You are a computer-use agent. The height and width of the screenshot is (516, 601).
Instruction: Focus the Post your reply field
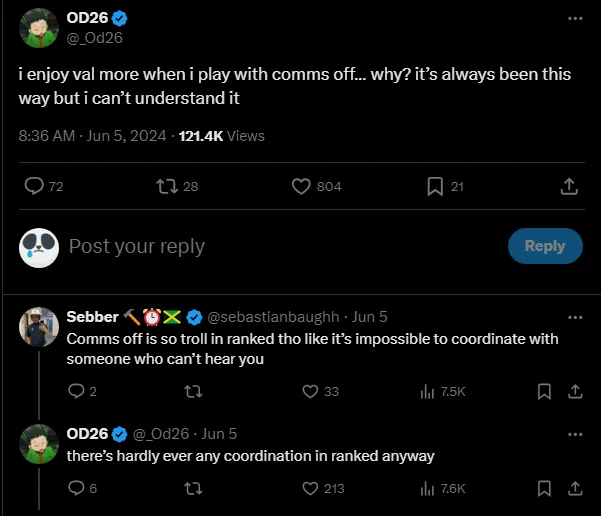(x=284, y=246)
